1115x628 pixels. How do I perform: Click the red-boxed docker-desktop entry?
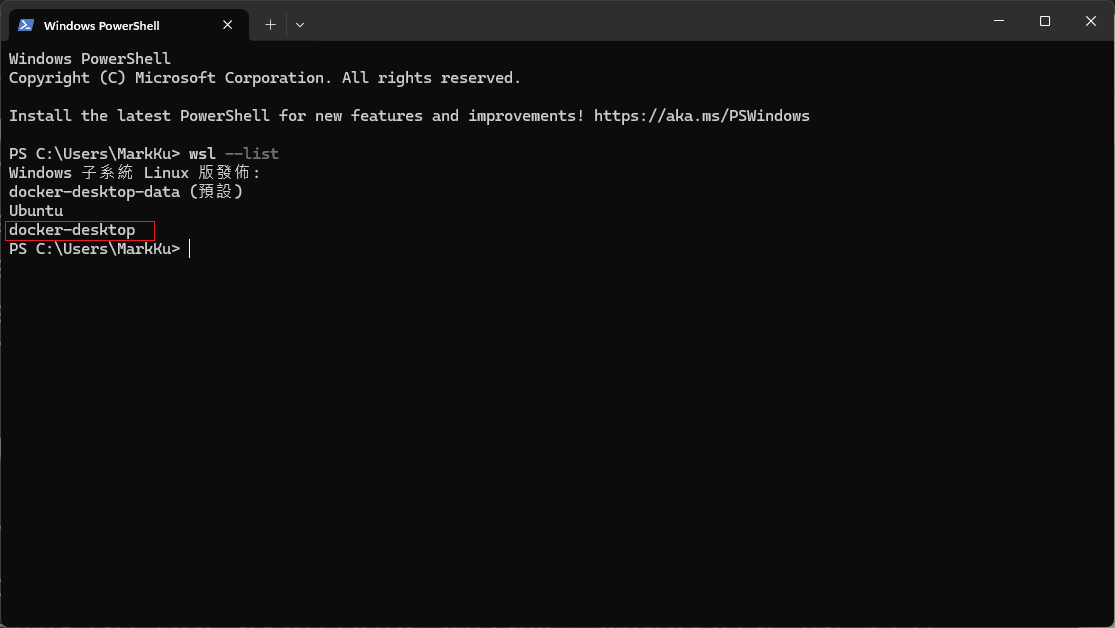pos(72,231)
